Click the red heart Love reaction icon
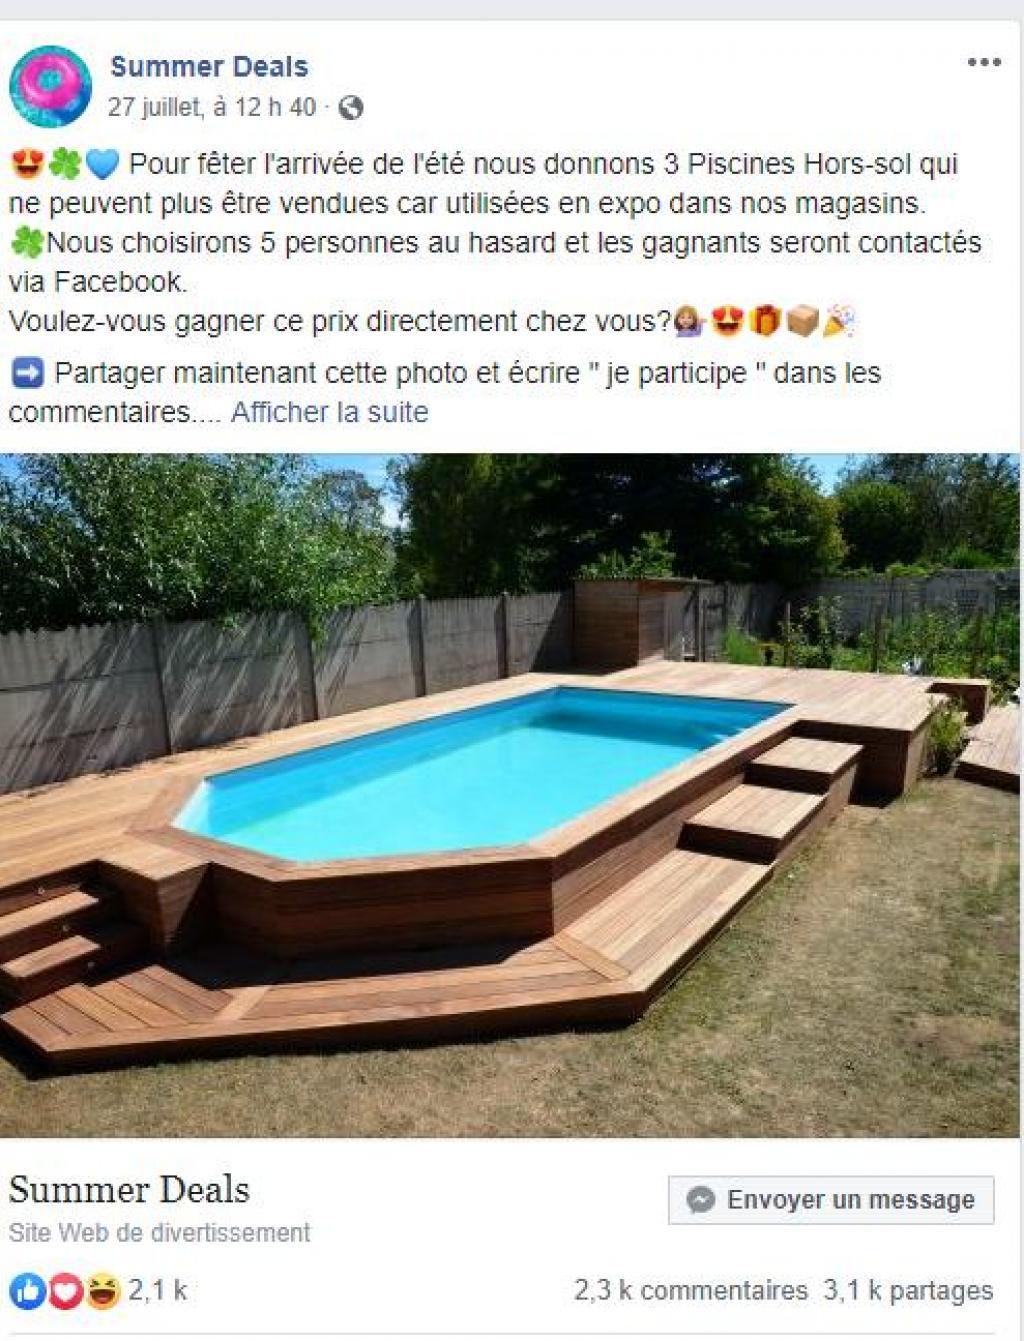This screenshot has height=1341, width=1024. pos(65,1292)
